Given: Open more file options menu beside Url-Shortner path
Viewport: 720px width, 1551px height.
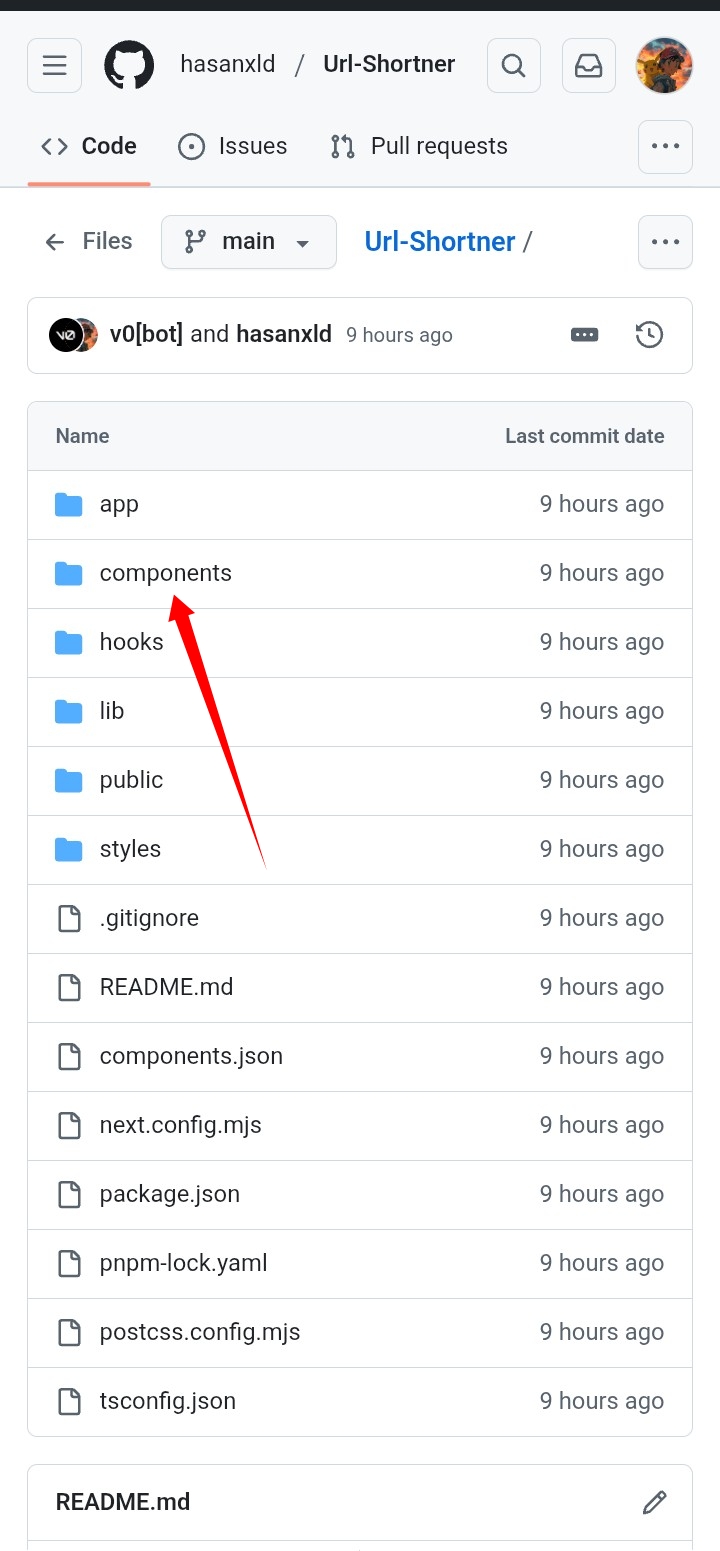Looking at the screenshot, I should click(665, 242).
